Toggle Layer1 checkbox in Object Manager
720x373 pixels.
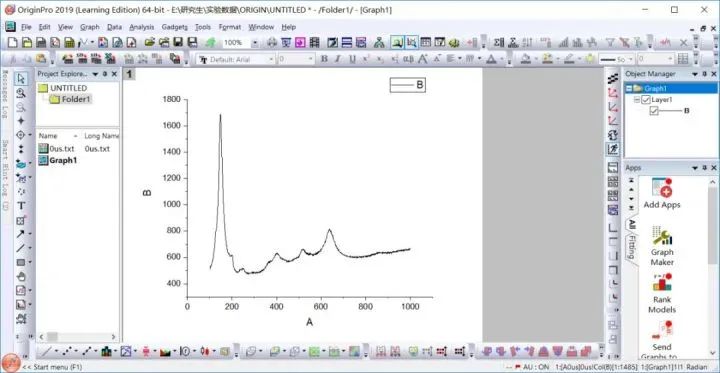point(646,99)
